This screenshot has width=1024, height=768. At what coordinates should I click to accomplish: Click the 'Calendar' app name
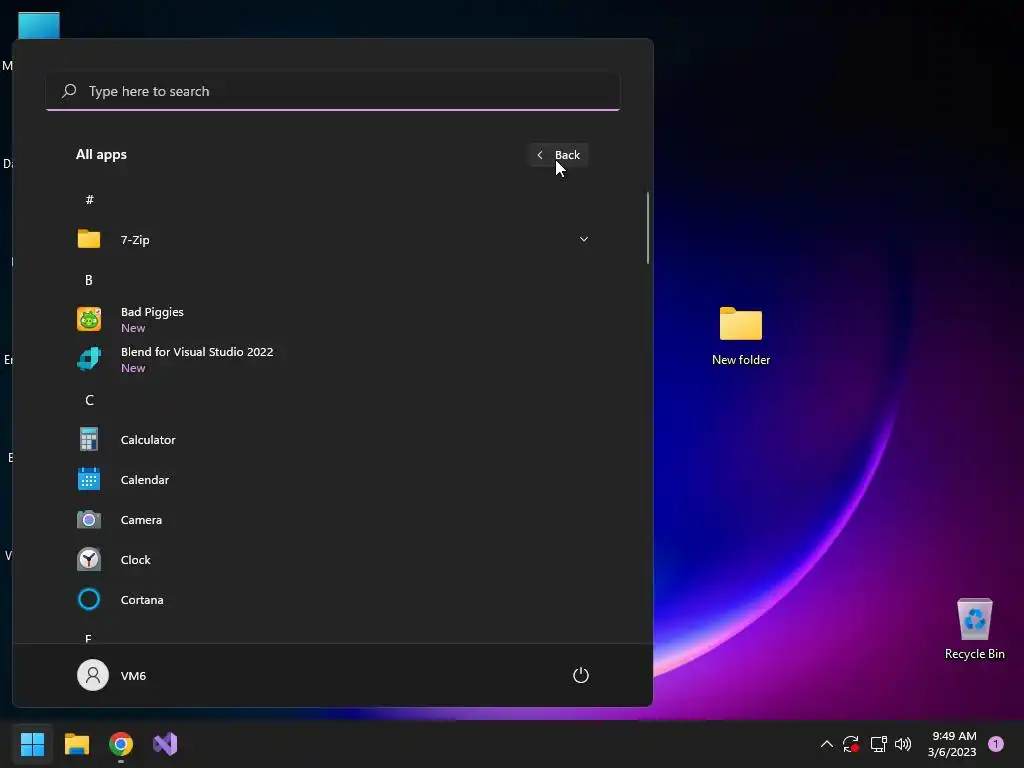coord(145,480)
